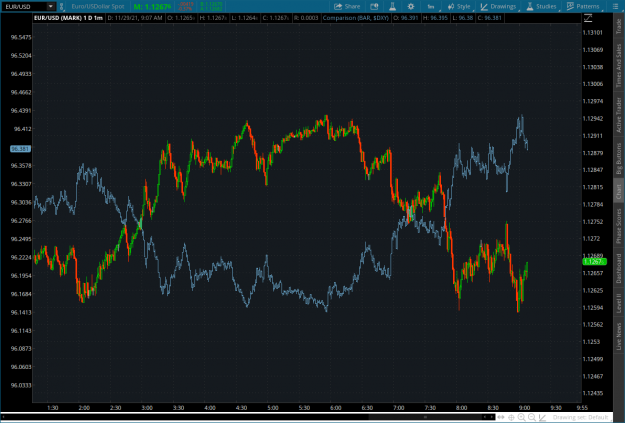
Task: Open the Drawing set: Default selector
Action: 580,417
